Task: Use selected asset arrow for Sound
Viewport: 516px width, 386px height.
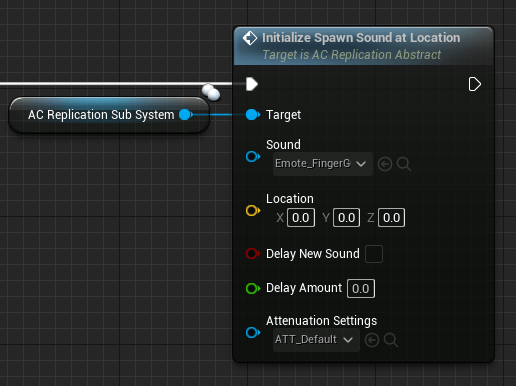Action: pos(385,164)
